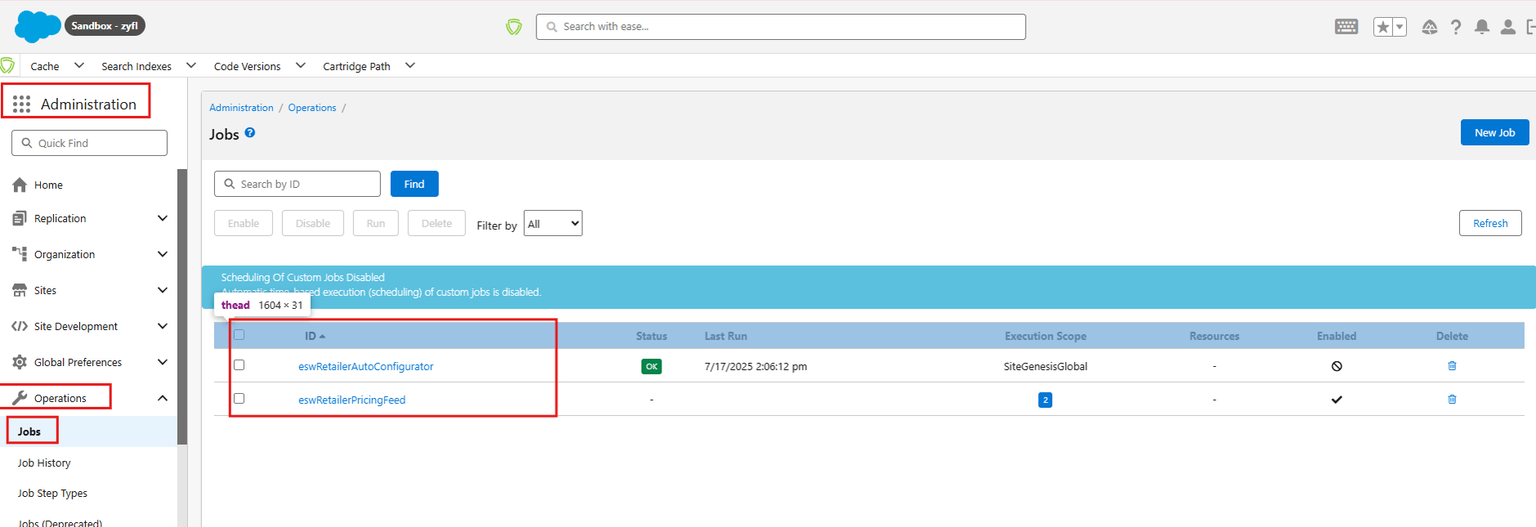Check the eswRetailerAutoConfigurator row checkbox

(239, 365)
